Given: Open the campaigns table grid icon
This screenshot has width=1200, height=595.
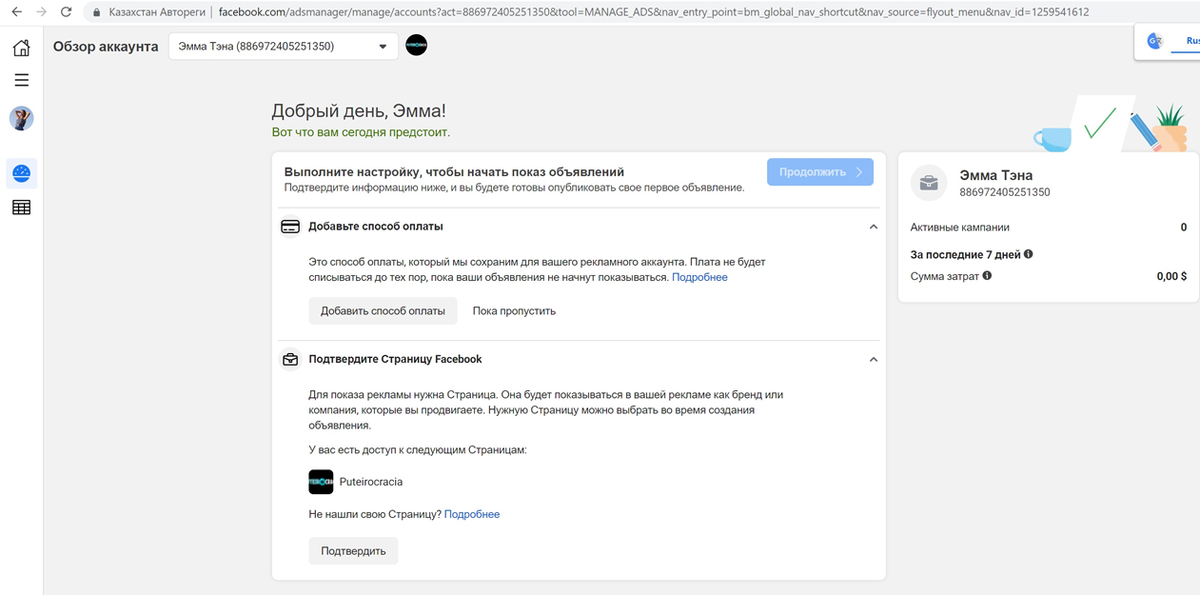Looking at the screenshot, I should click(21, 207).
